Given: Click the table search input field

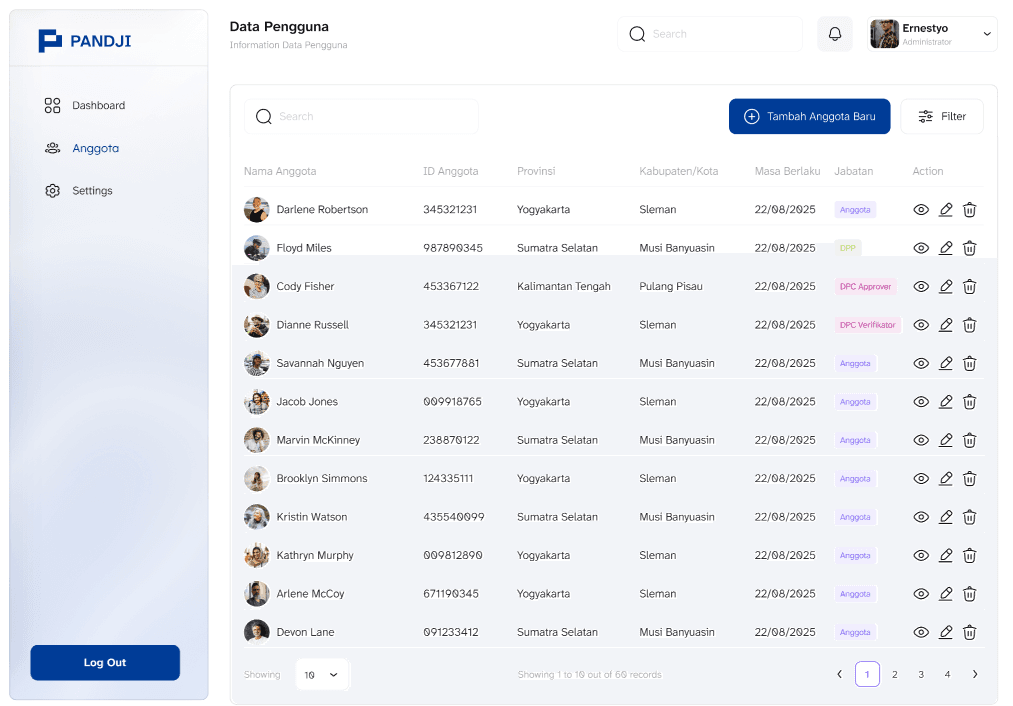Looking at the screenshot, I should pos(361,117).
